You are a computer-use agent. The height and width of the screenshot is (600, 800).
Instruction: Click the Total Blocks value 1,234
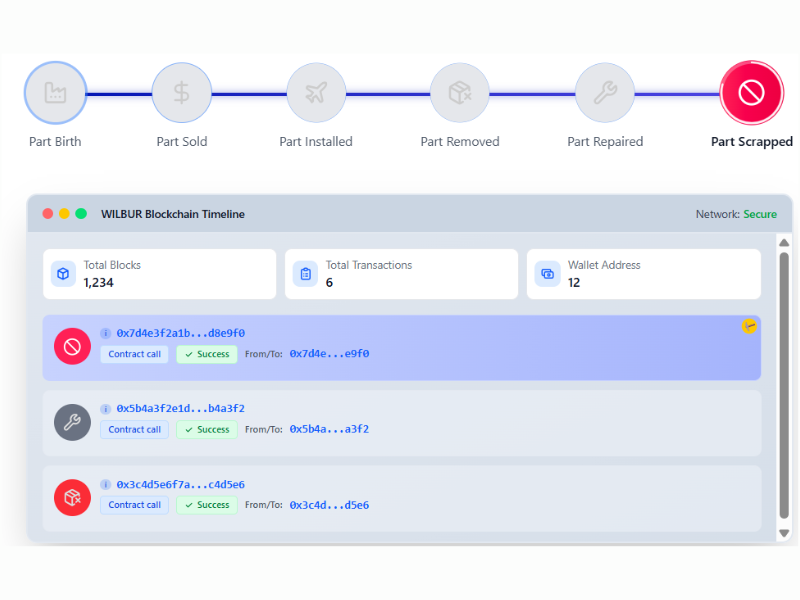coord(98,283)
